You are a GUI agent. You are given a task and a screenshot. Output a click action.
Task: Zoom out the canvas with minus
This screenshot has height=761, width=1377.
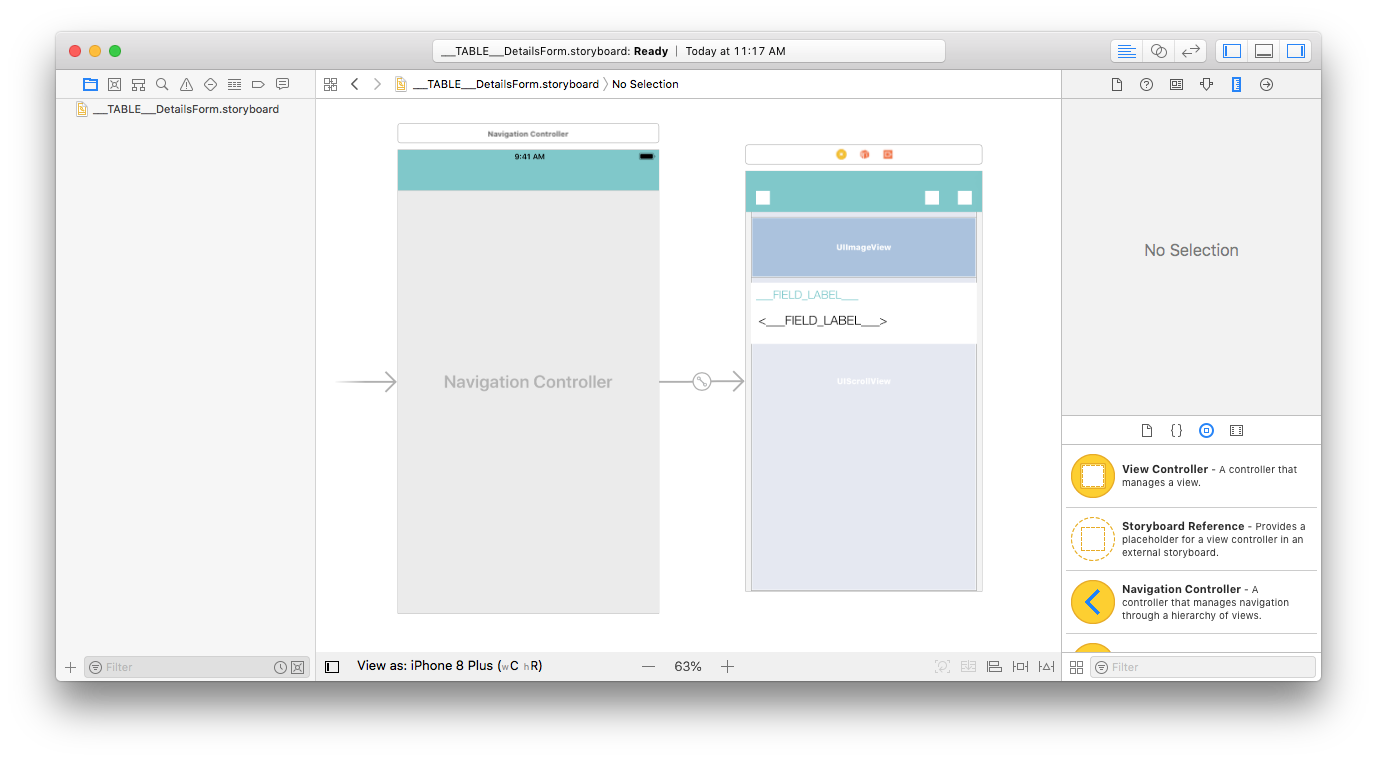tap(648, 666)
